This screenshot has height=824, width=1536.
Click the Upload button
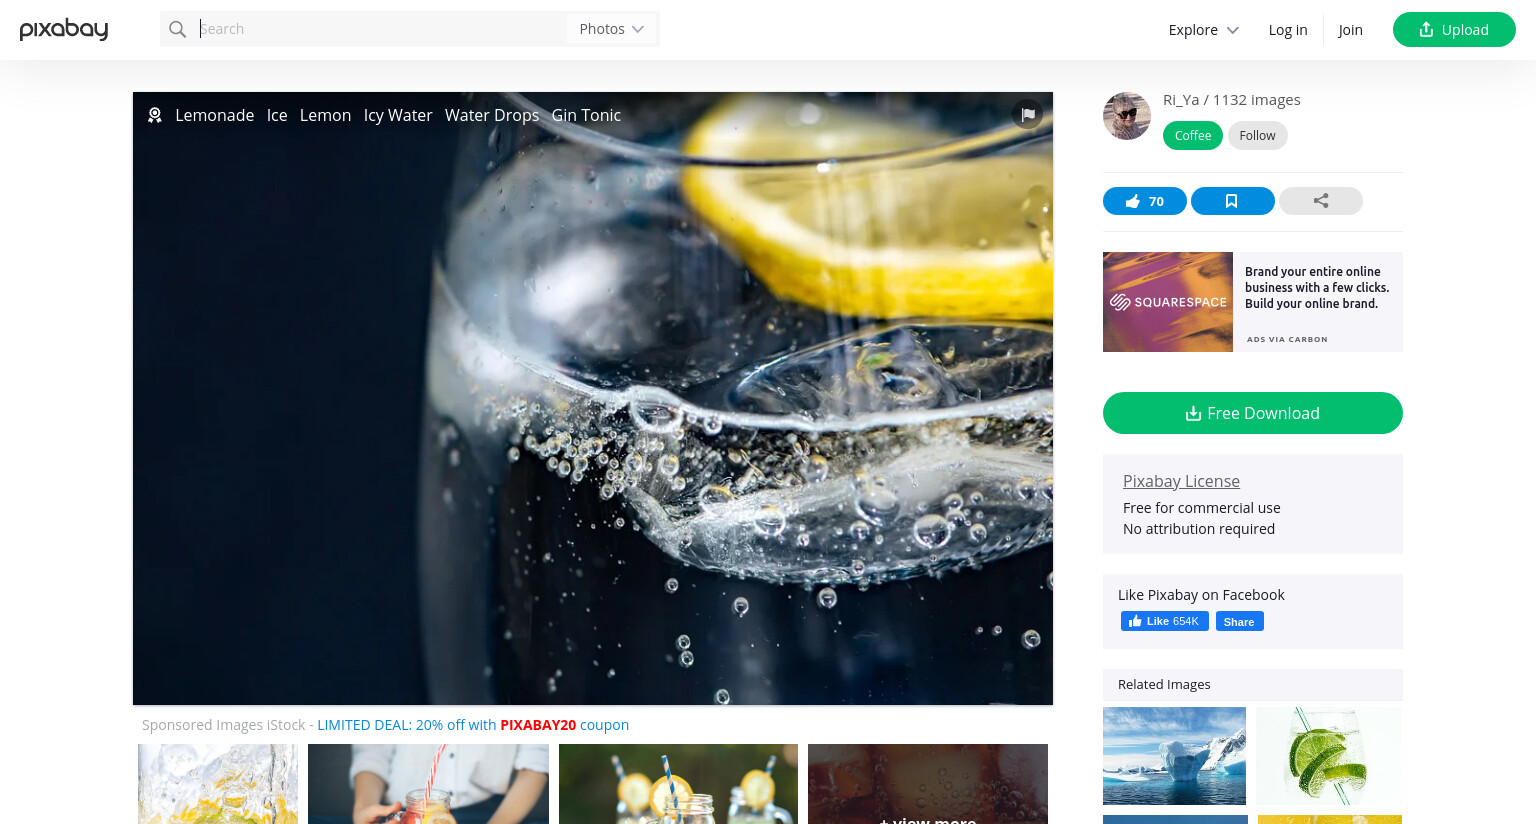pyautogui.click(x=1454, y=30)
